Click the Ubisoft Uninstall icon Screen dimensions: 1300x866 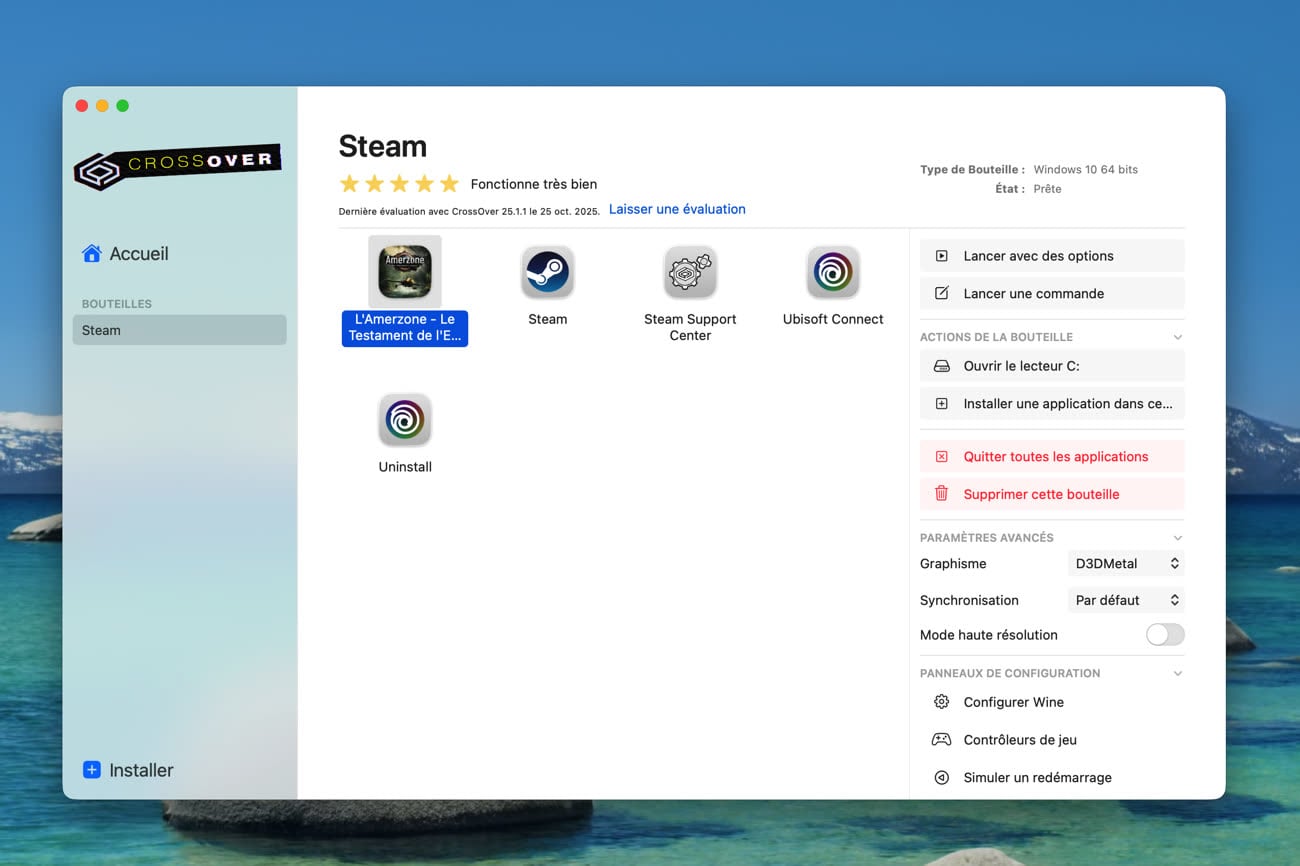(x=405, y=420)
